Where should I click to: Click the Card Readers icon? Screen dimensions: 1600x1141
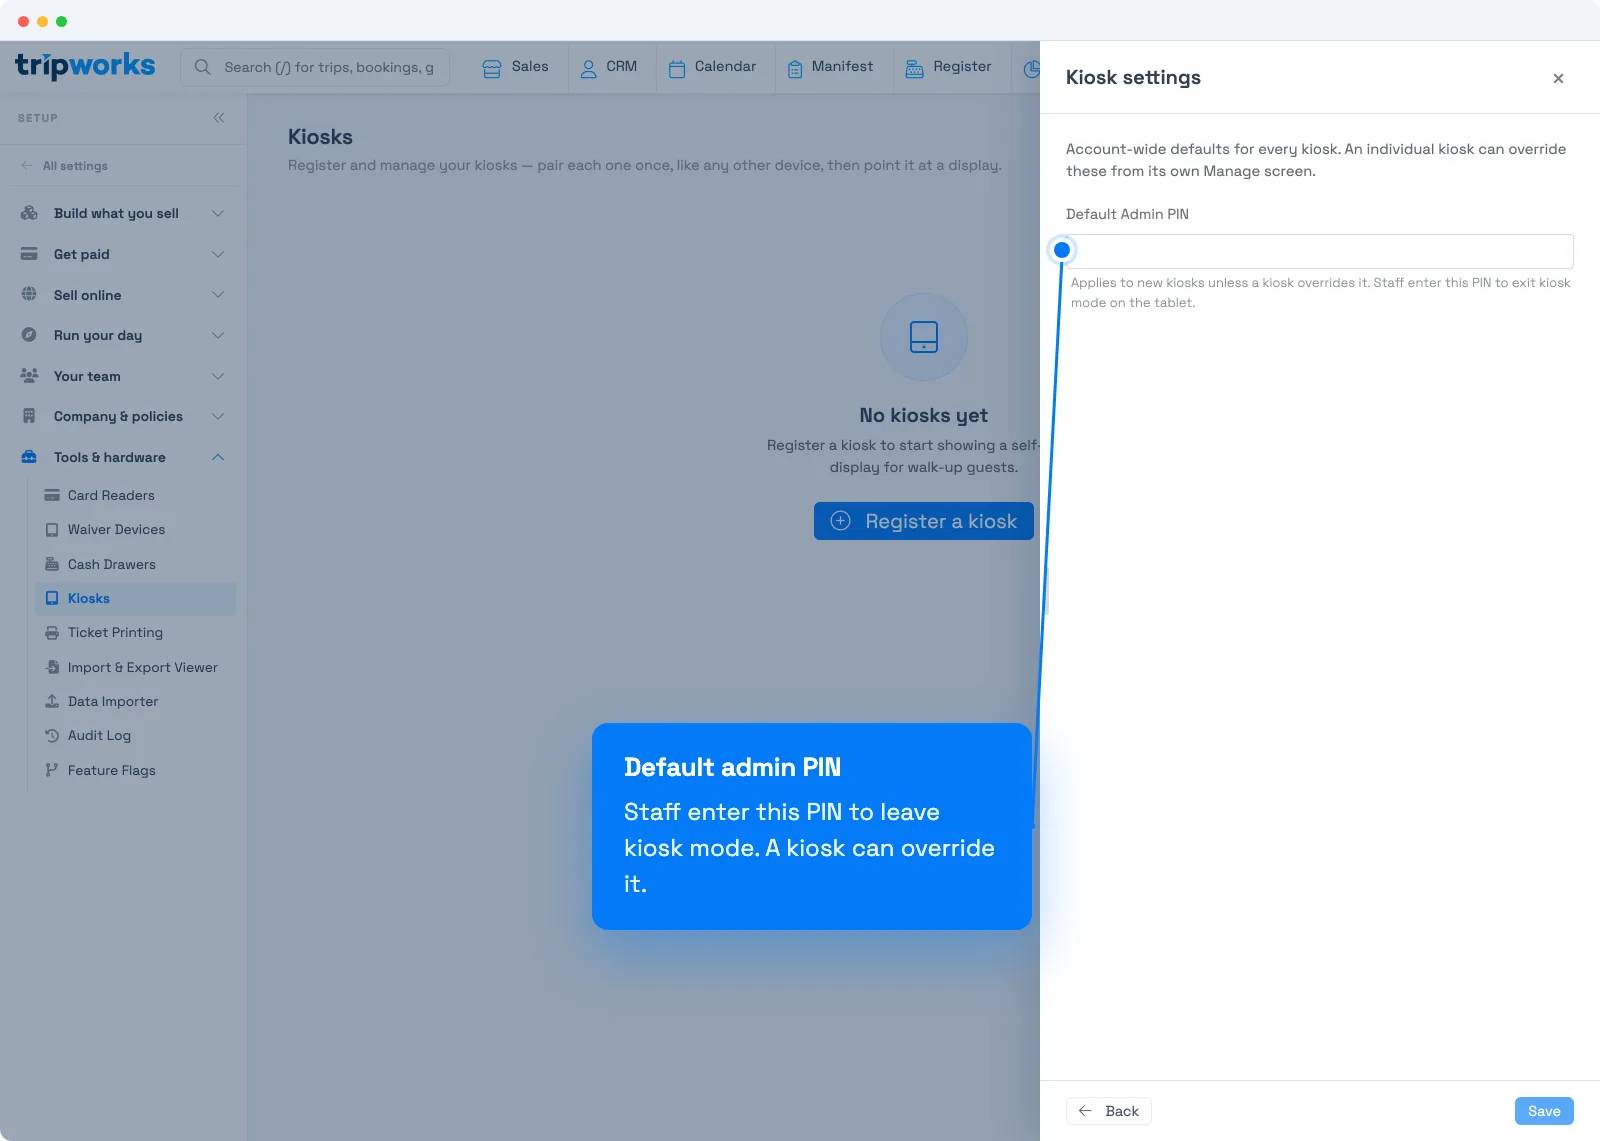(52, 495)
